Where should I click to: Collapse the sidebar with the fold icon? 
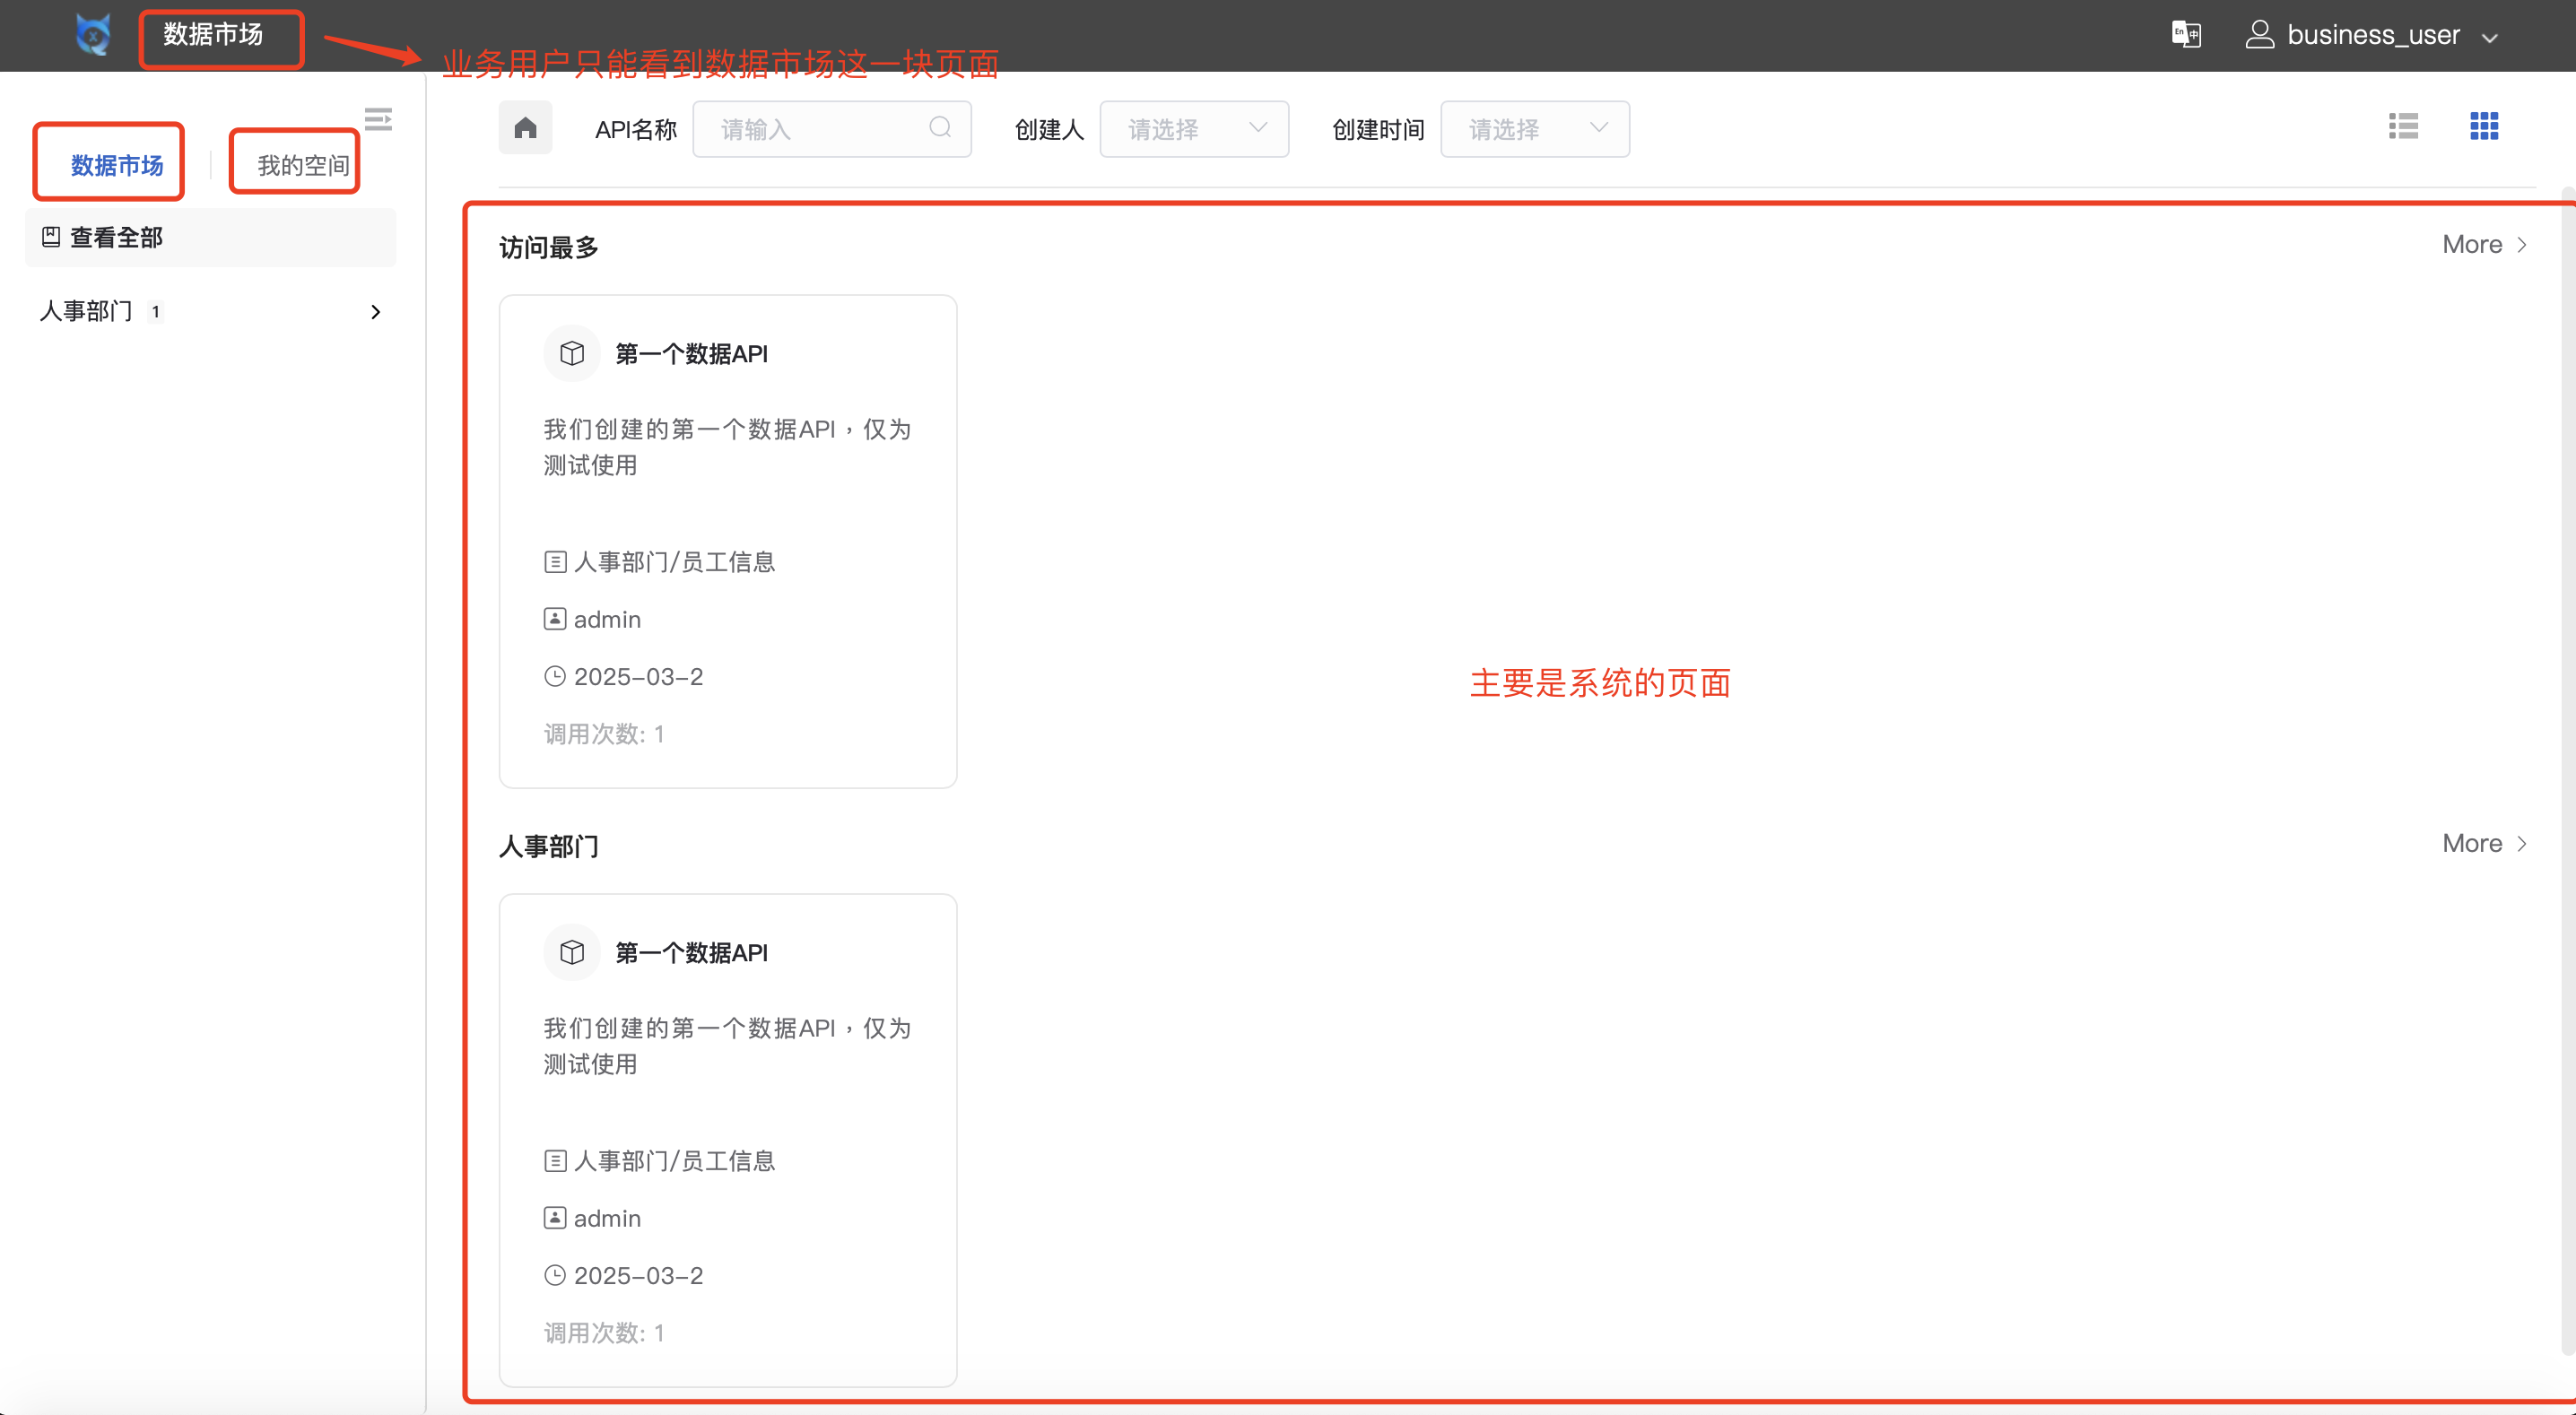(x=378, y=119)
